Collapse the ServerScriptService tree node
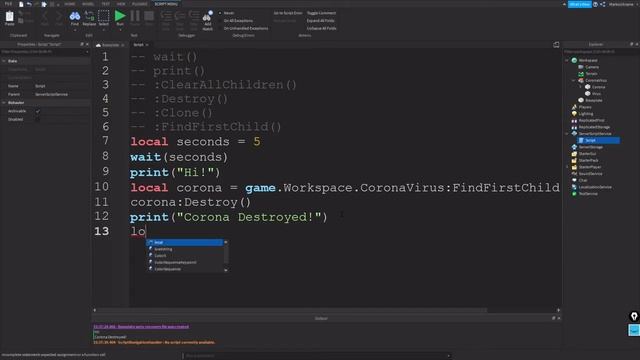Screen dimensions: 640x360 click(567, 133)
